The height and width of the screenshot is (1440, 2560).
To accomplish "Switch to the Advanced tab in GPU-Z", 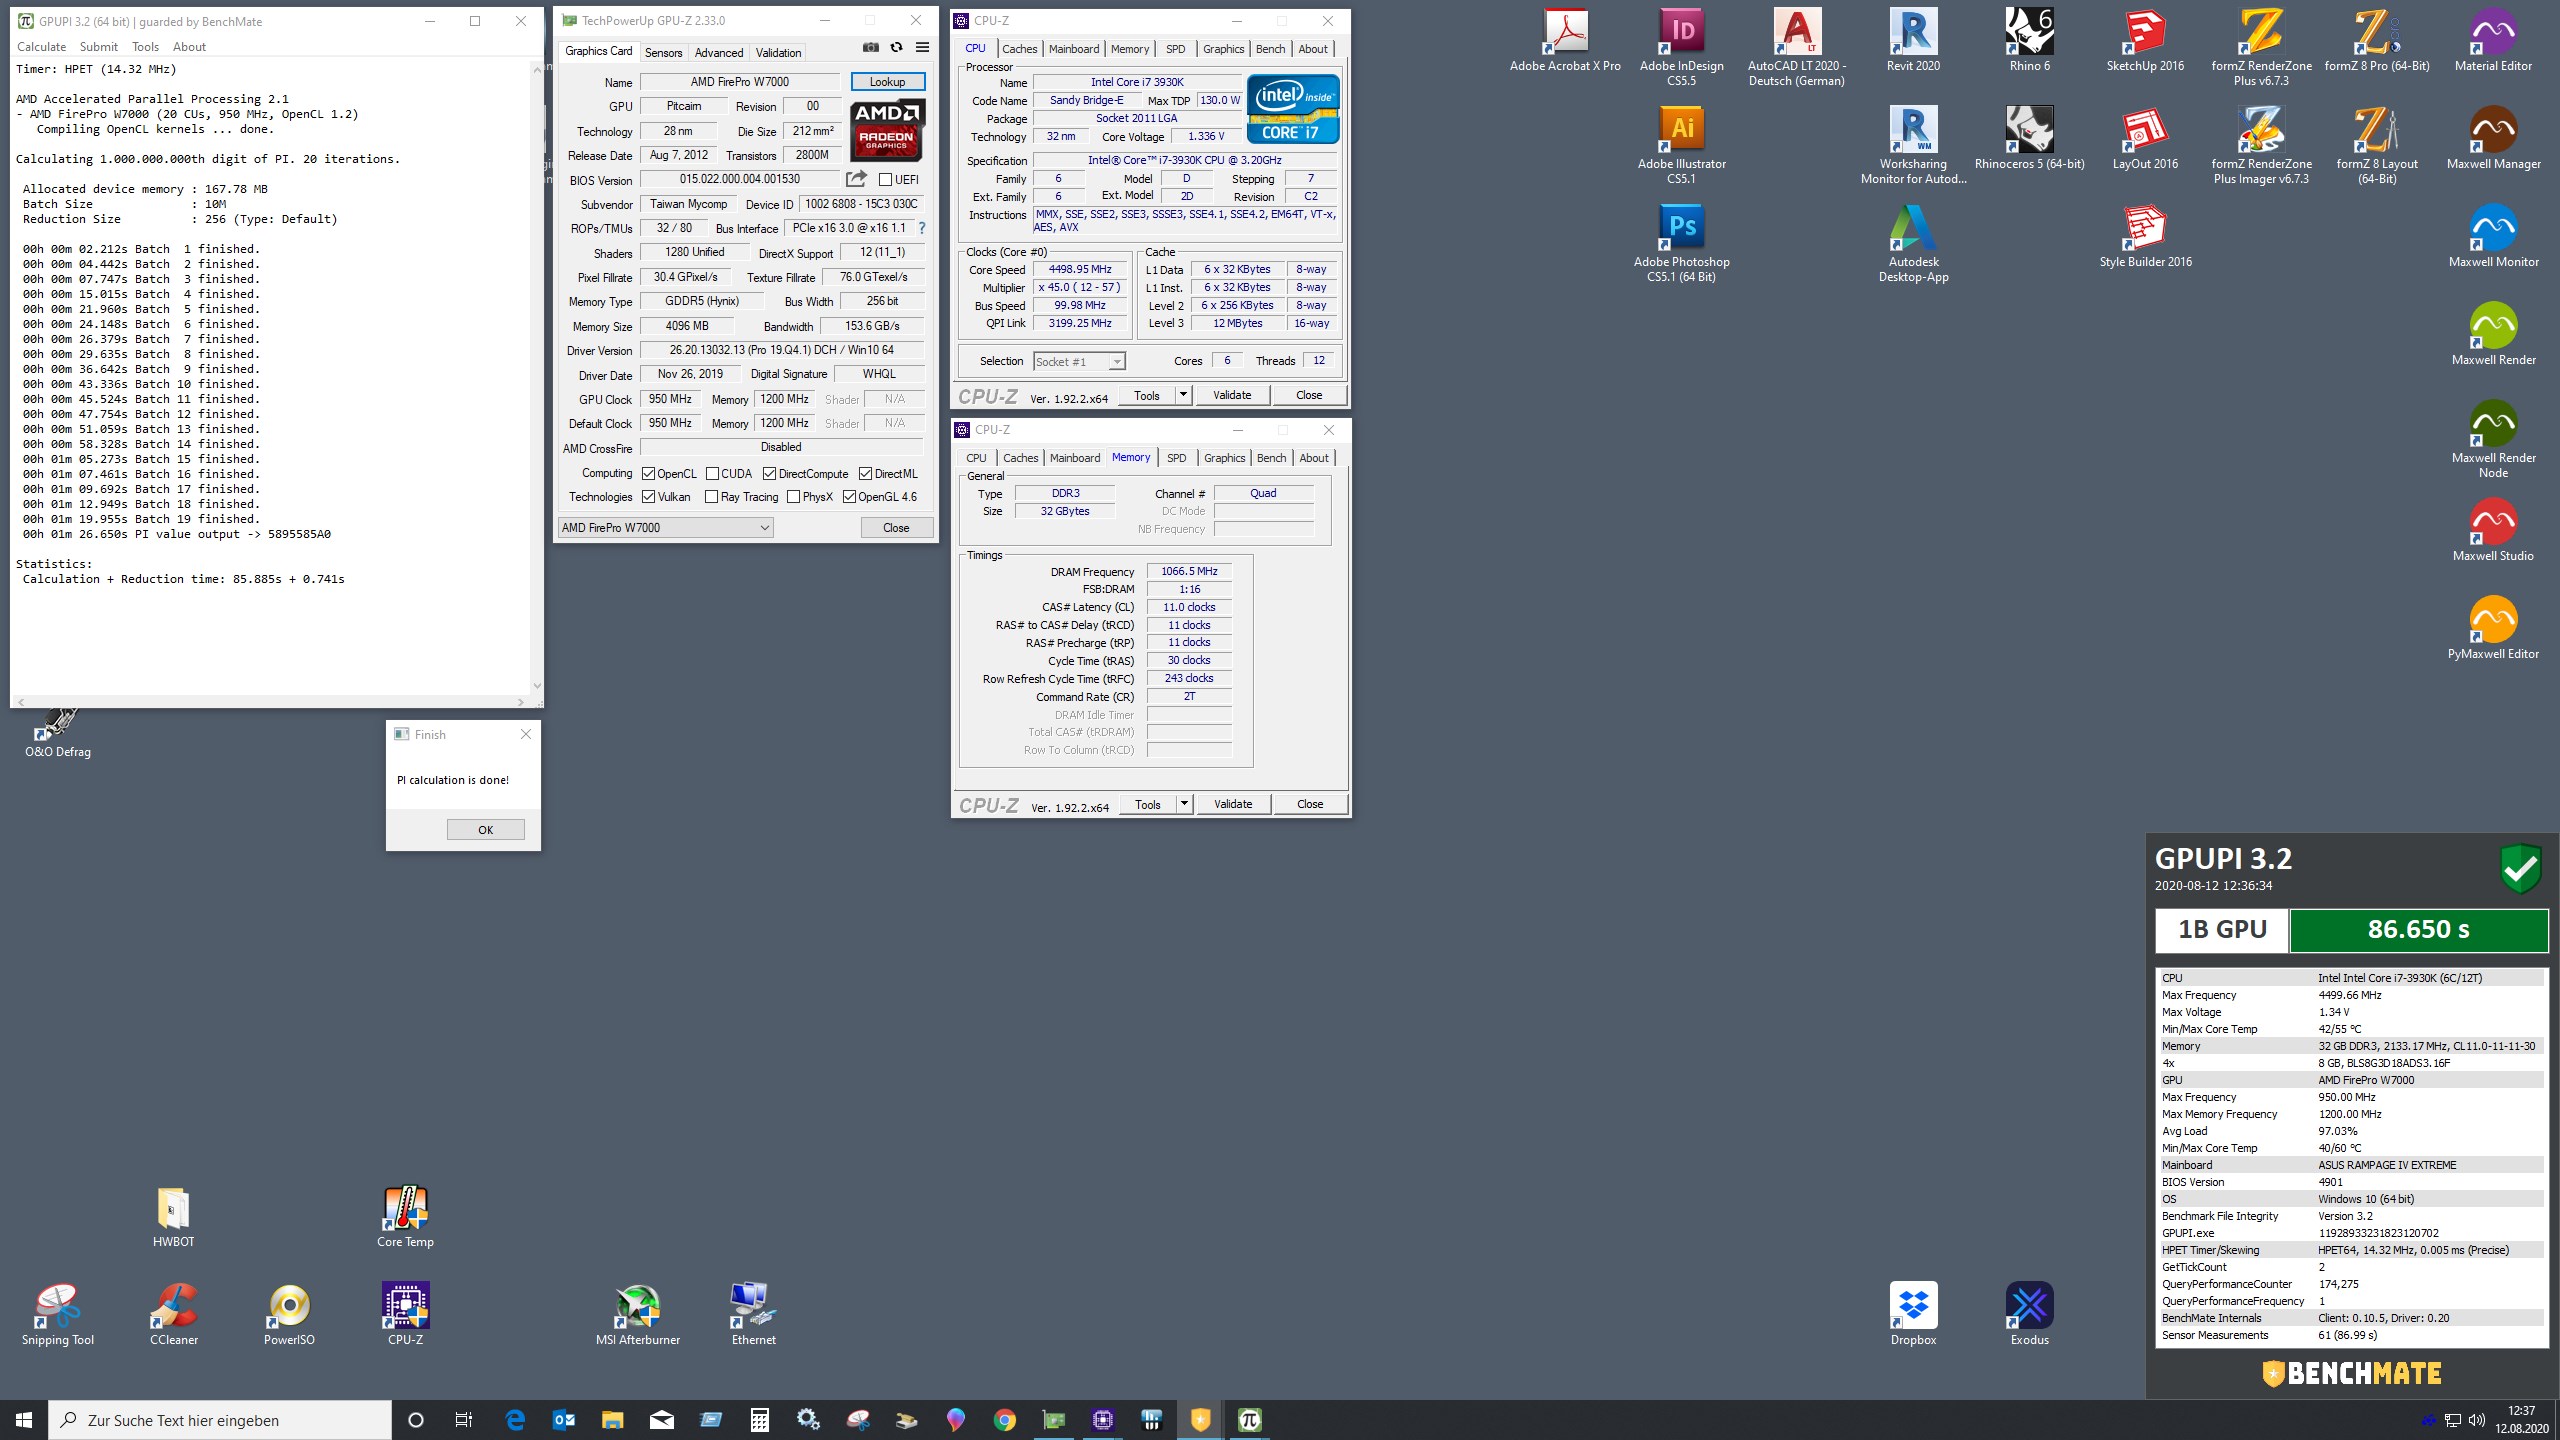I will click(x=719, y=52).
